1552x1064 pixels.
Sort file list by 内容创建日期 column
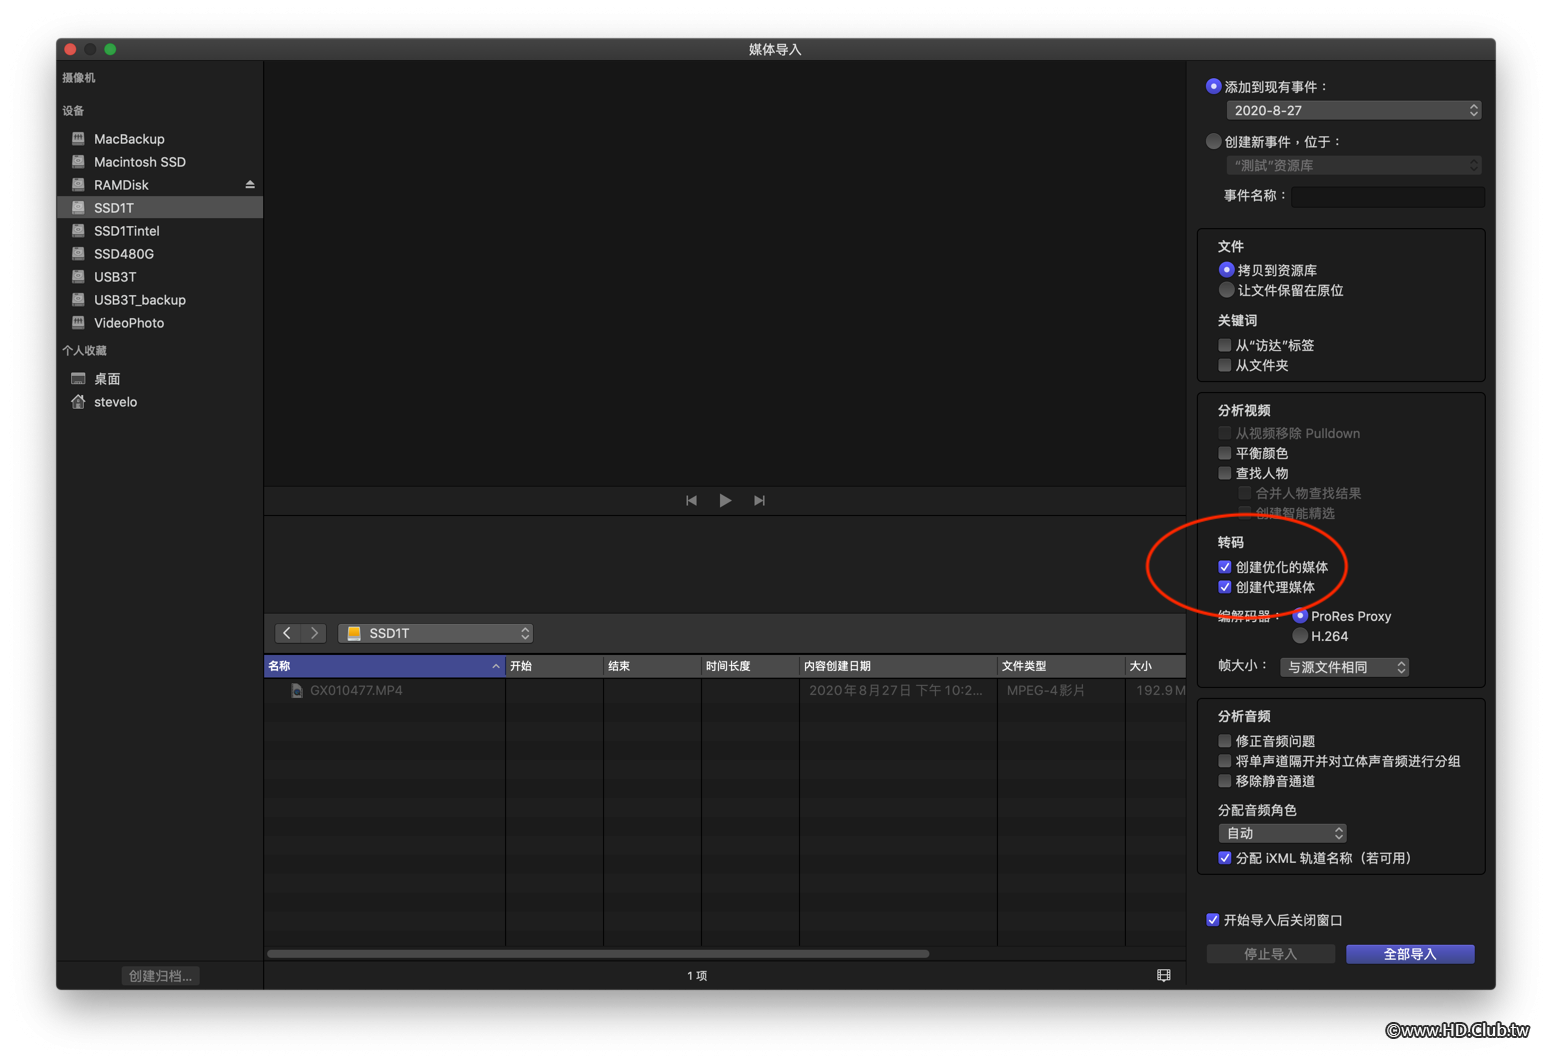[898, 666]
